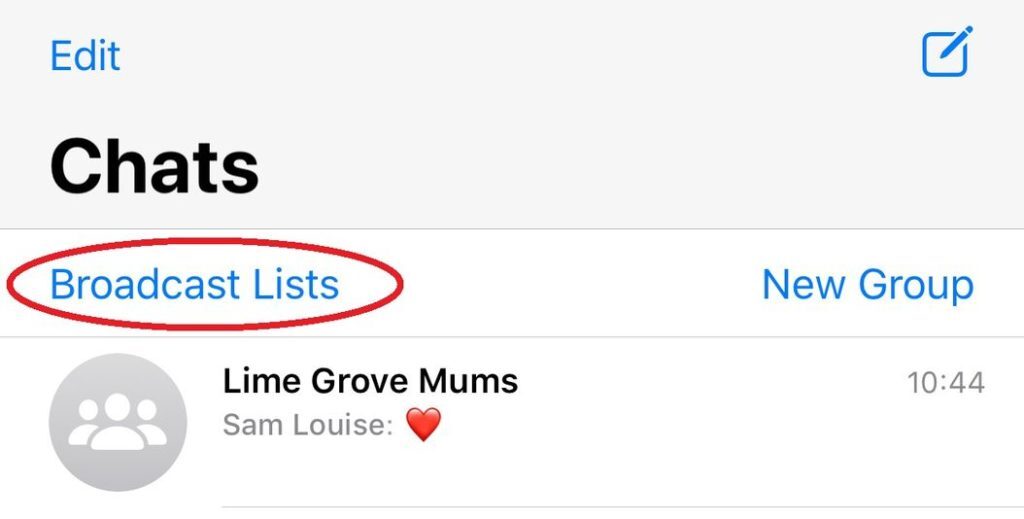Click the pencil in the compose icon

[x=955, y=43]
